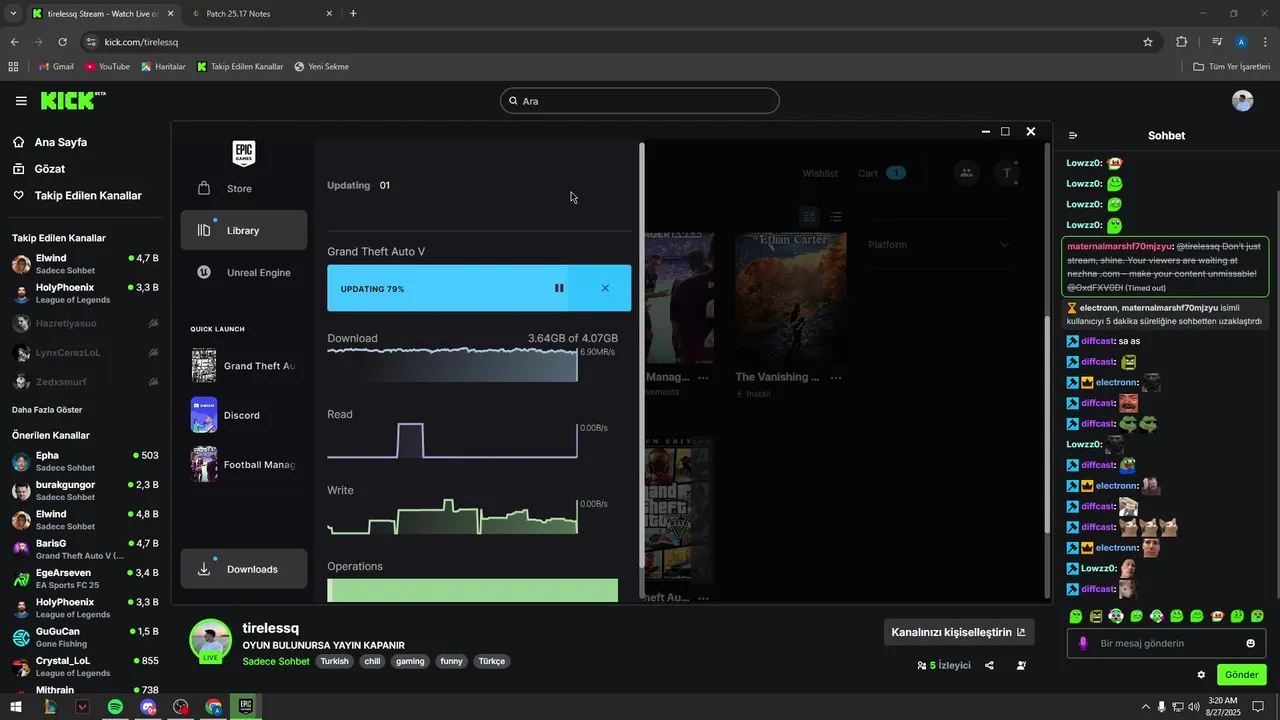Image resolution: width=1280 pixels, height=720 pixels.
Task: Select the gaming tag
Action: (x=410, y=661)
